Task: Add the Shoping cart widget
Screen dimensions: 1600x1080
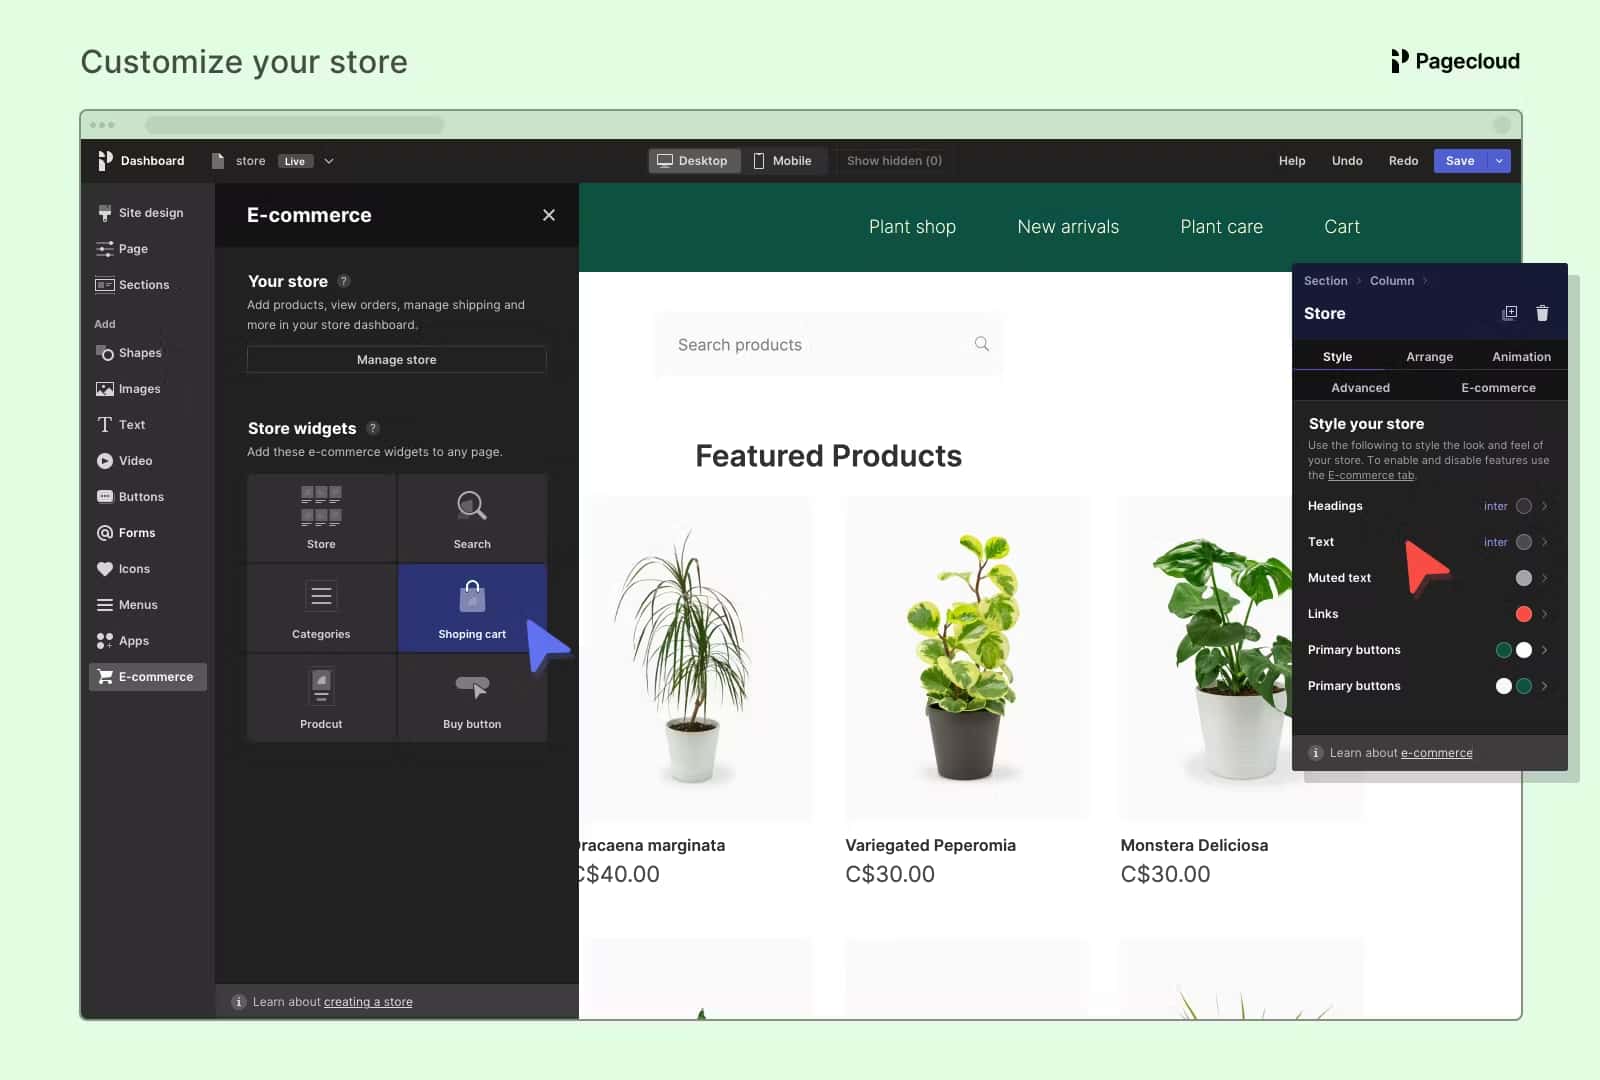Action: coord(472,608)
